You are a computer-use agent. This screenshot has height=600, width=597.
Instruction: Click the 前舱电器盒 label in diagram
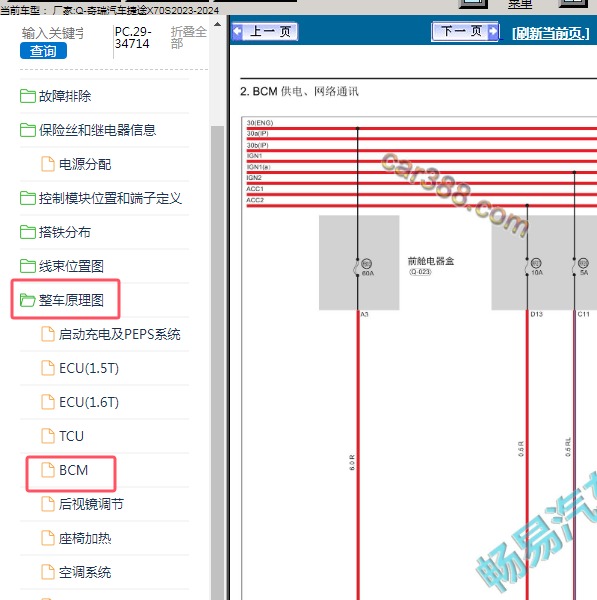click(x=431, y=261)
